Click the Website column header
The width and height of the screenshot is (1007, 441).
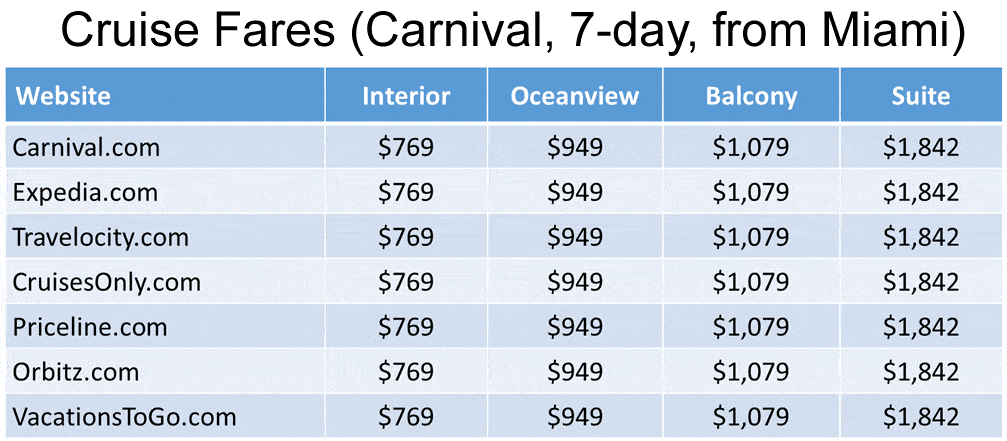point(63,96)
